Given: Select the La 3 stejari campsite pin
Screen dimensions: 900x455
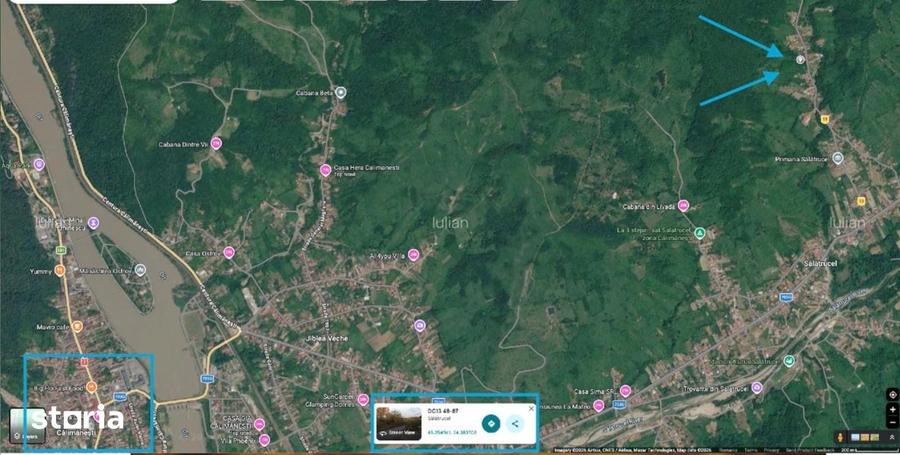Looking at the screenshot, I should tap(699, 233).
